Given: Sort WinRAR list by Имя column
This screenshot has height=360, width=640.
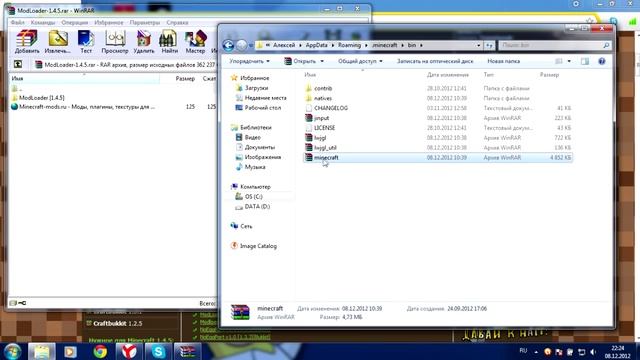Looking at the screenshot, I should coord(84,78).
